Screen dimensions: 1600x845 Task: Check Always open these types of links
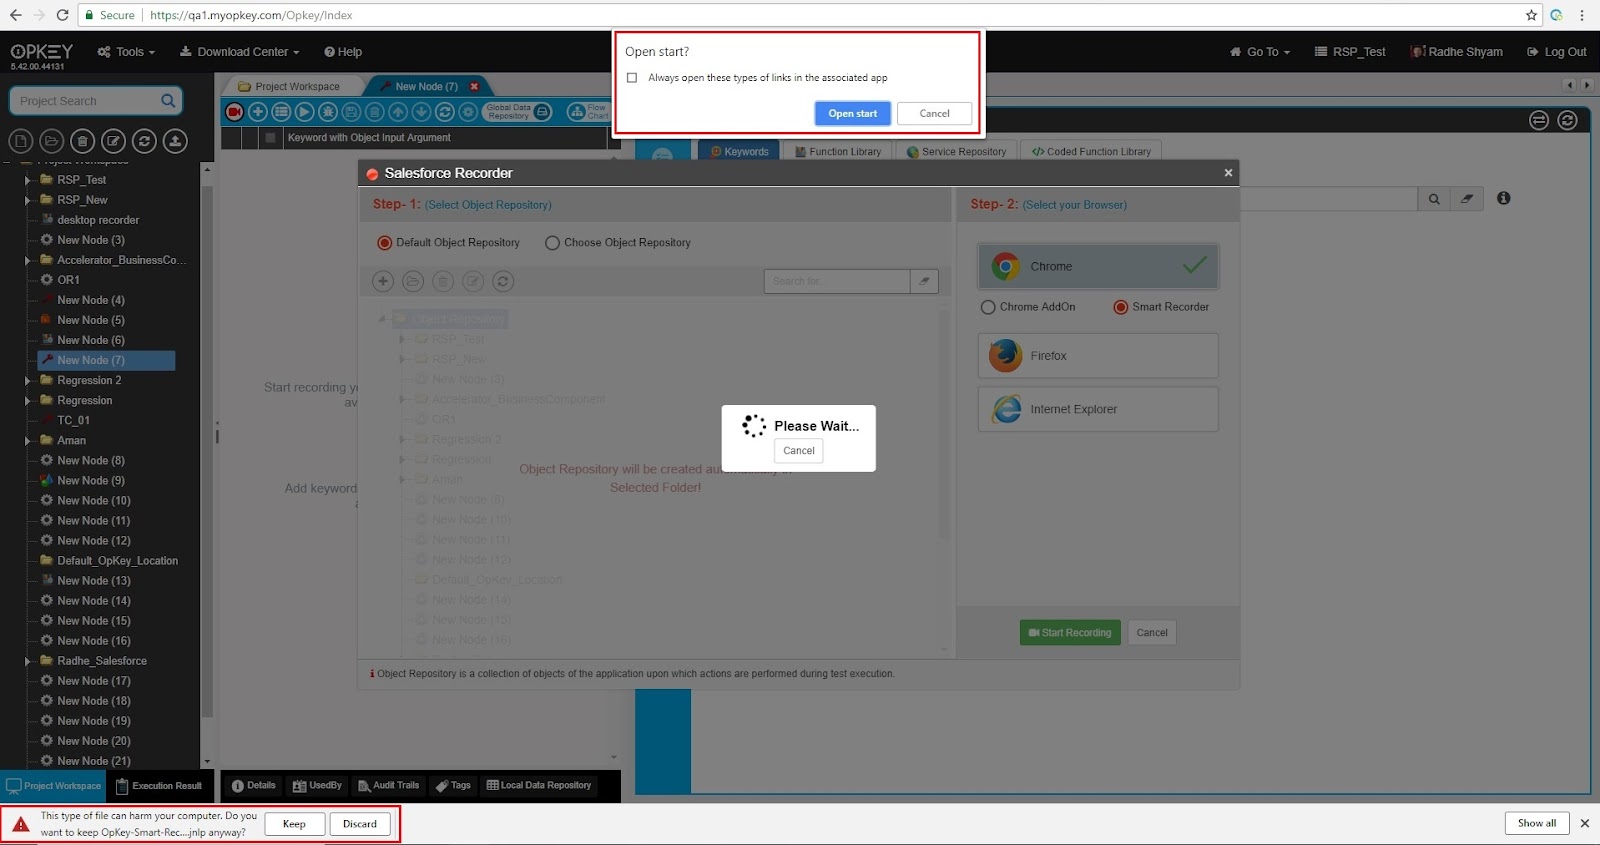point(631,77)
